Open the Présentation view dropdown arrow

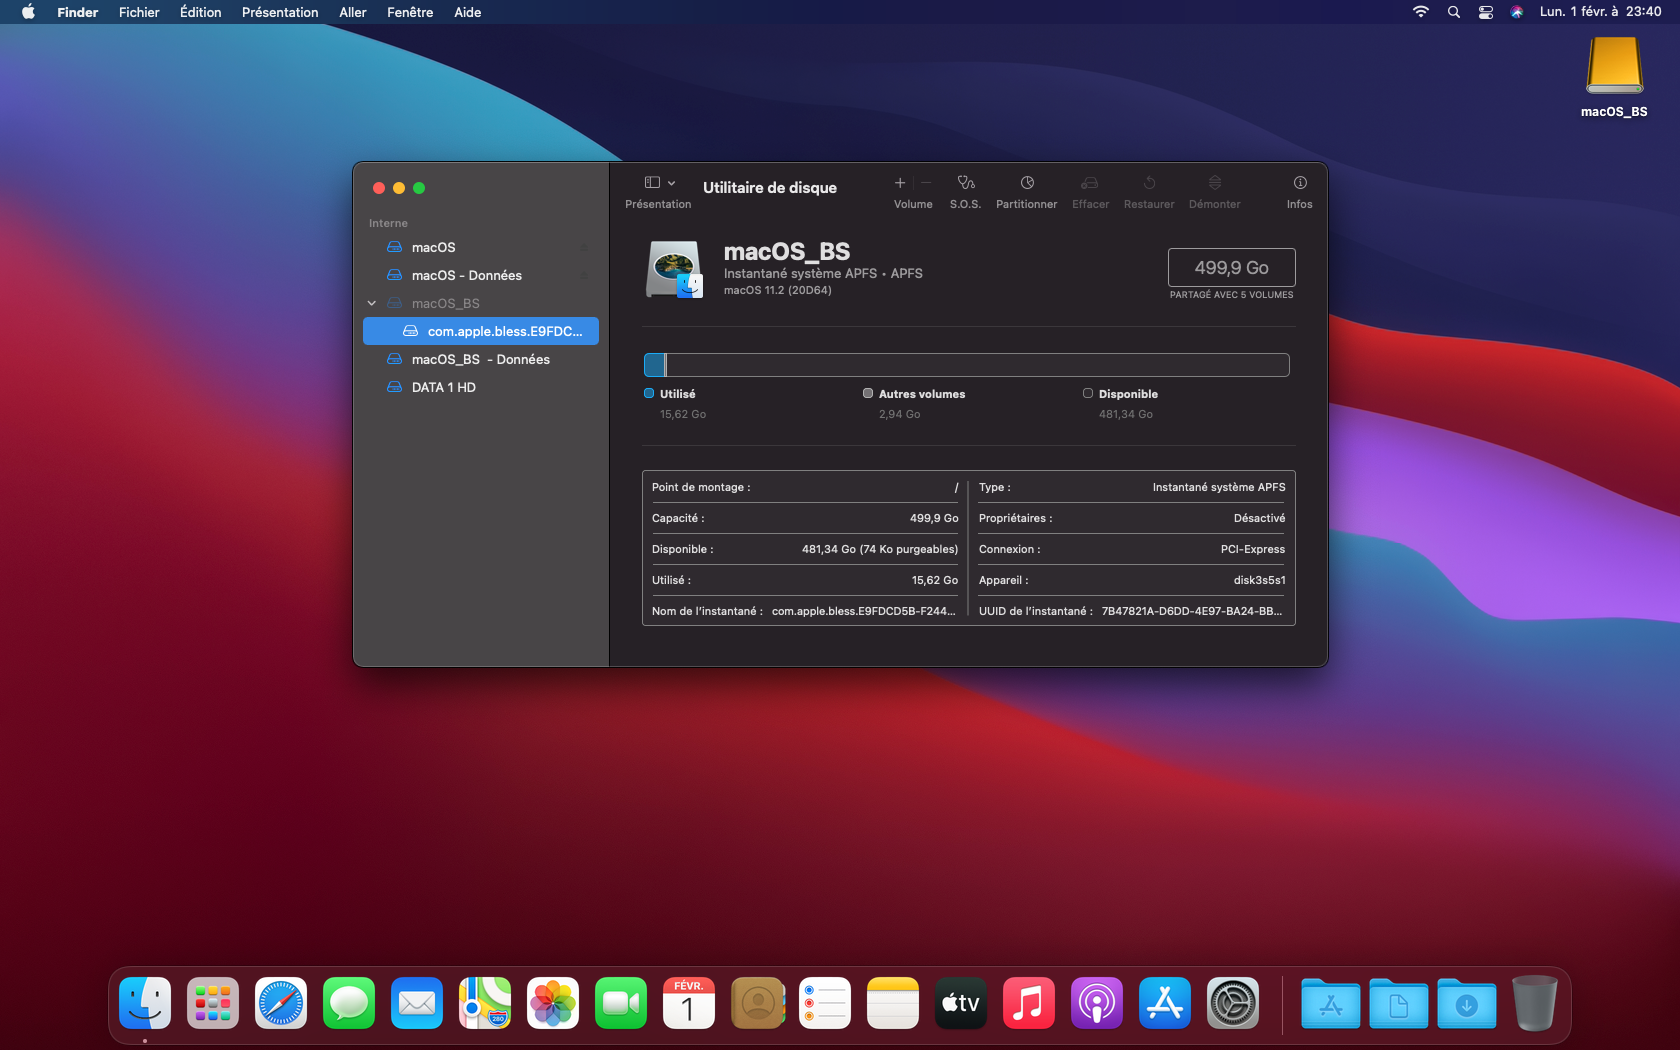(672, 183)
